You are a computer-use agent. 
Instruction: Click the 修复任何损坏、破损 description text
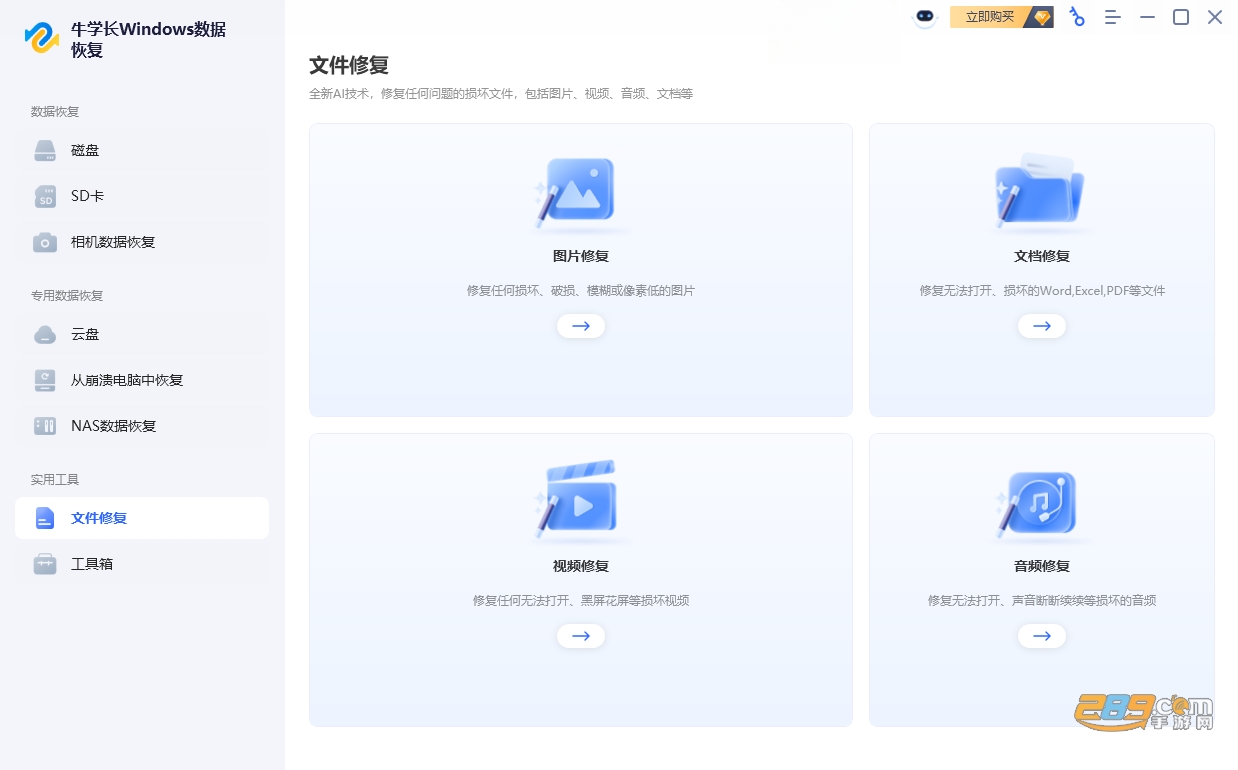(581, 291)
